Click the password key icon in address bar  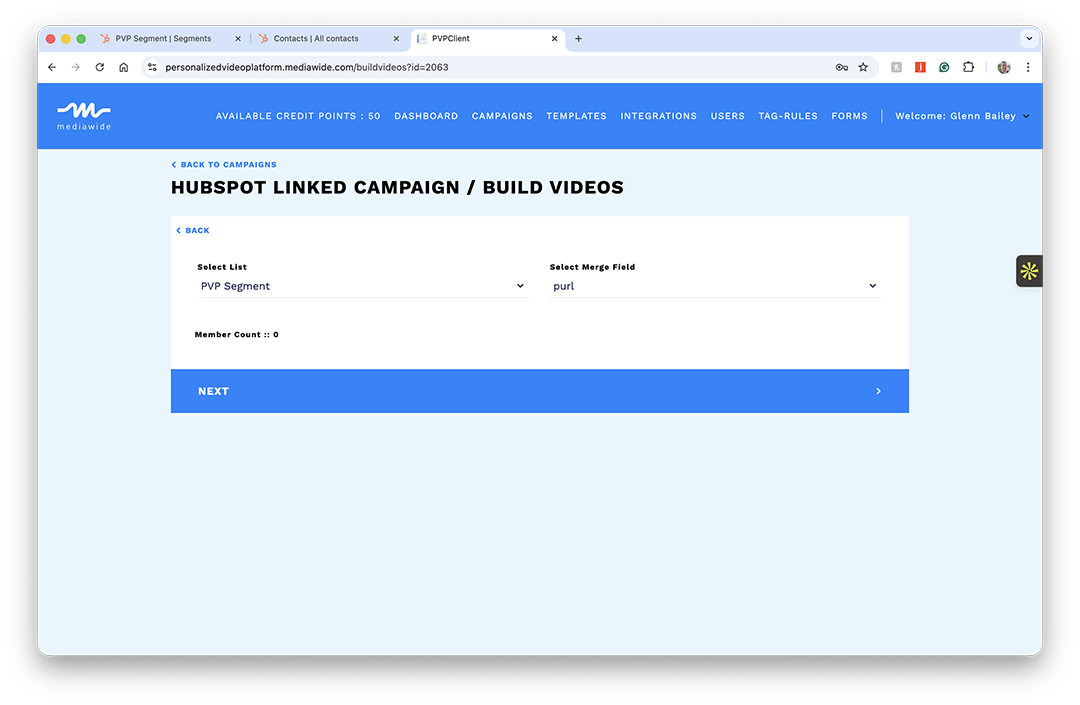(841, 67)
